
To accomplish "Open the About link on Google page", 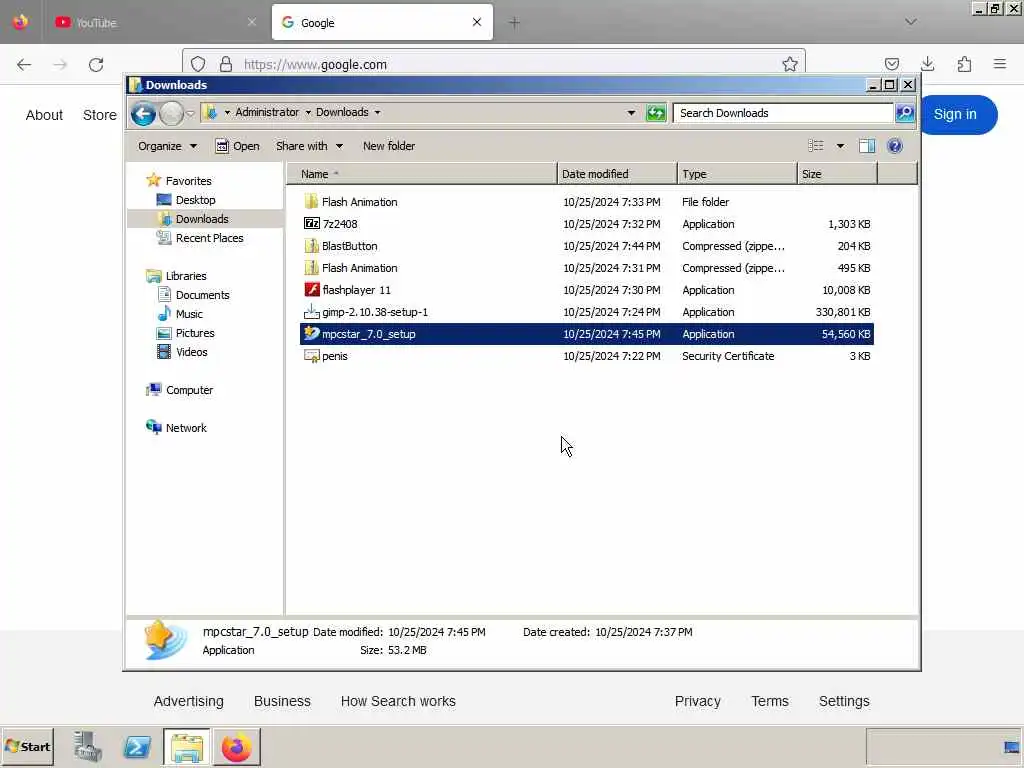I will point(44,115).
